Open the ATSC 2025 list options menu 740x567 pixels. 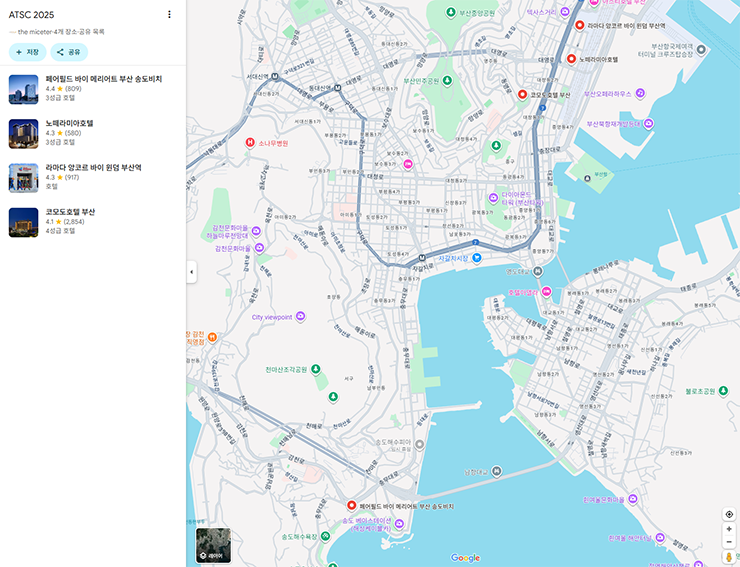(169, 15)
